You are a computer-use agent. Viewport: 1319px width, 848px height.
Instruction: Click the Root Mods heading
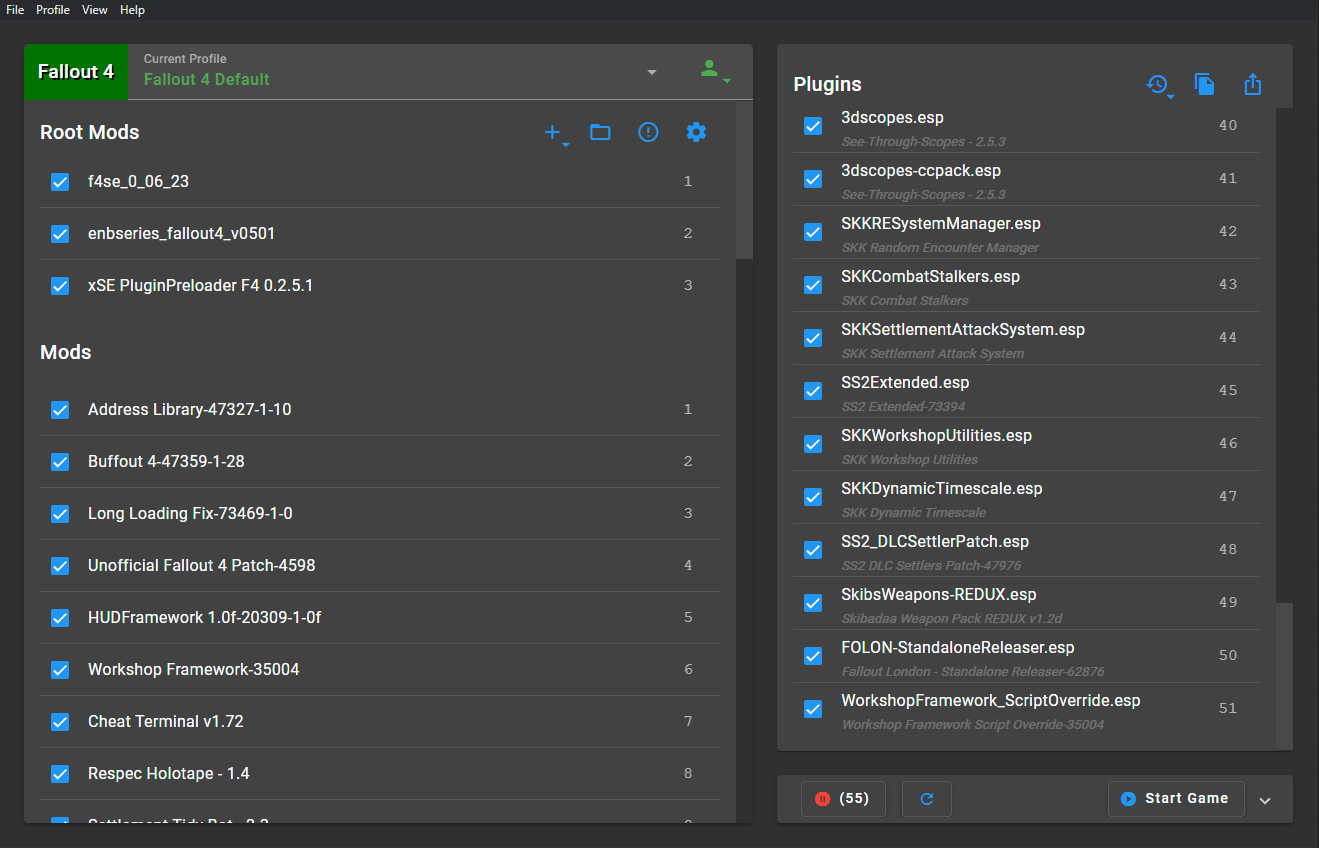point(90,133)
